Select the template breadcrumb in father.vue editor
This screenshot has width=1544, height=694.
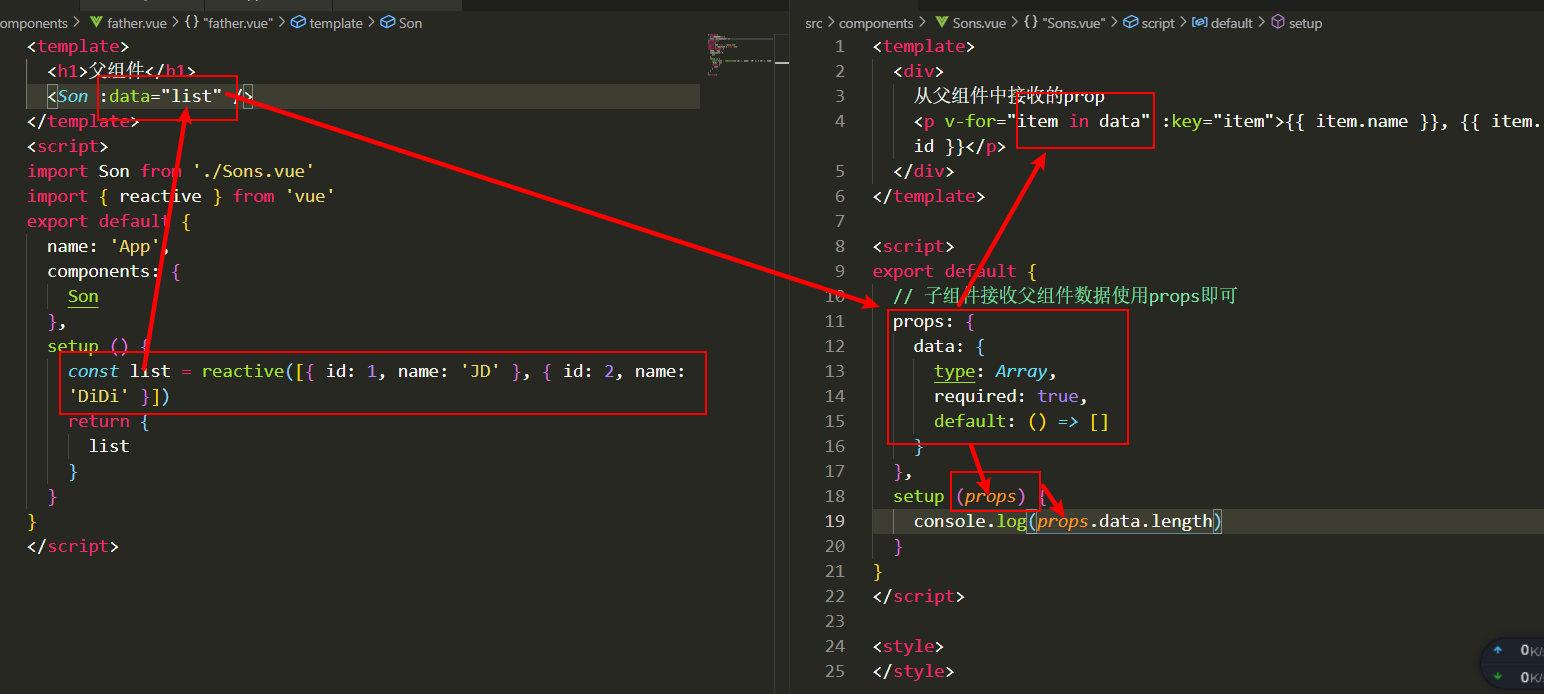336,22
